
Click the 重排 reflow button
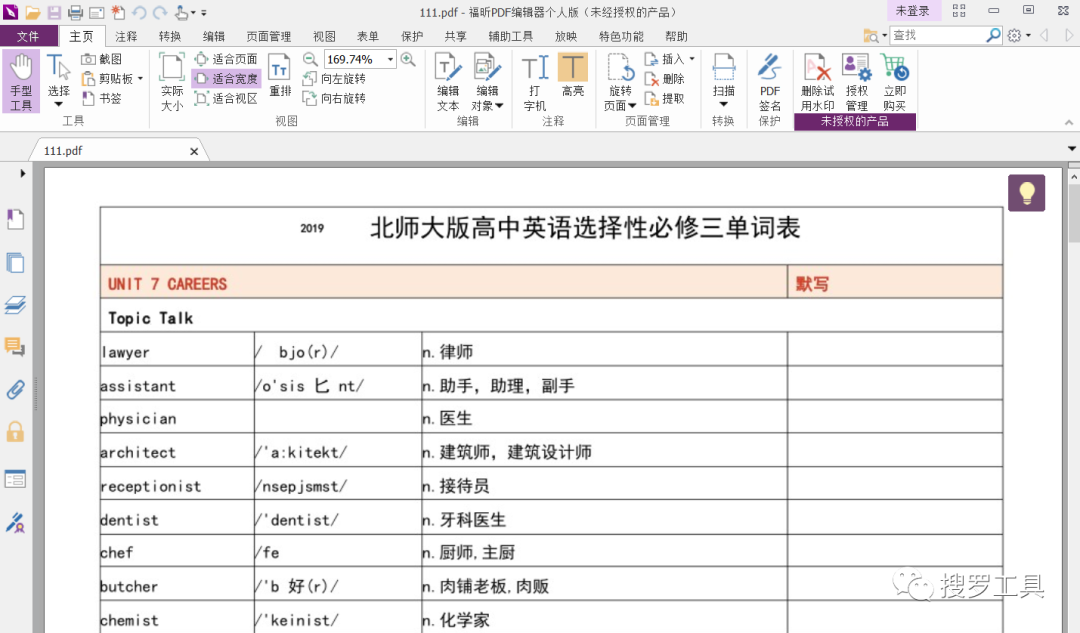(280, 74)
